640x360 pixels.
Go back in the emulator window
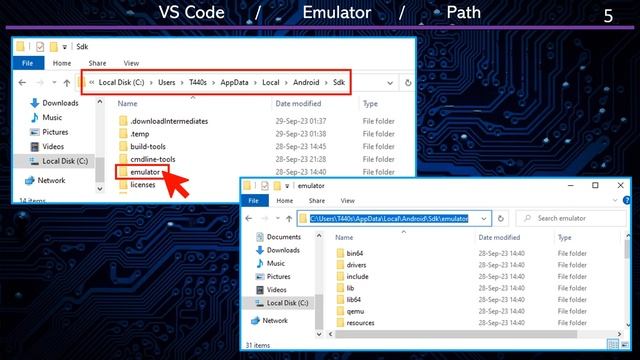tap(249, 218)
